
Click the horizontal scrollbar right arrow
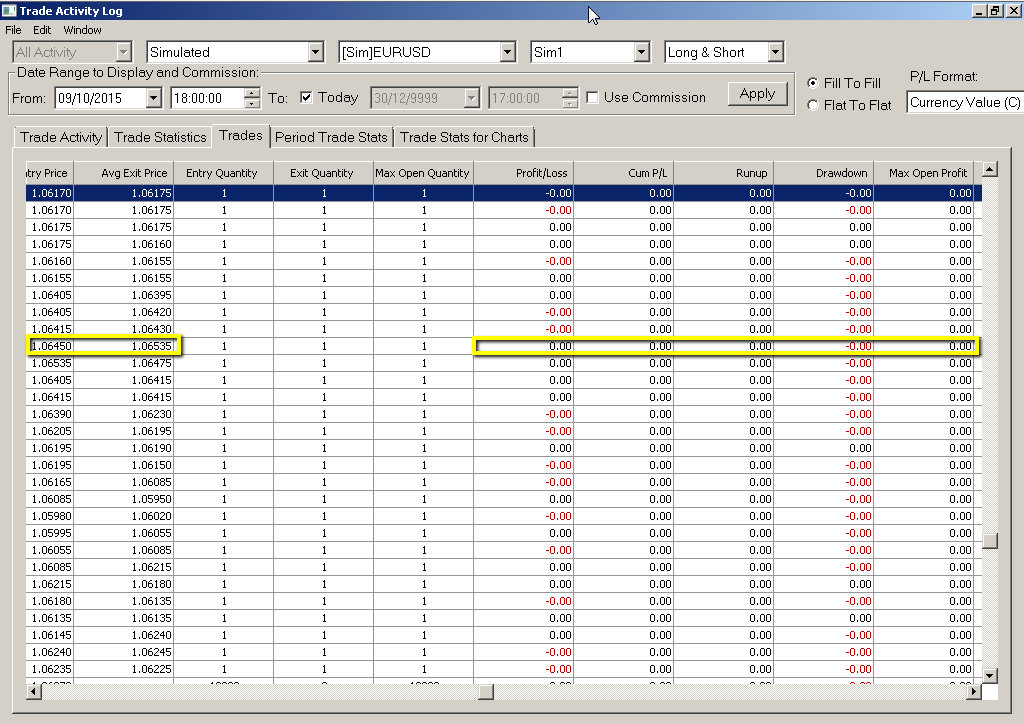[x=974, y=691]
